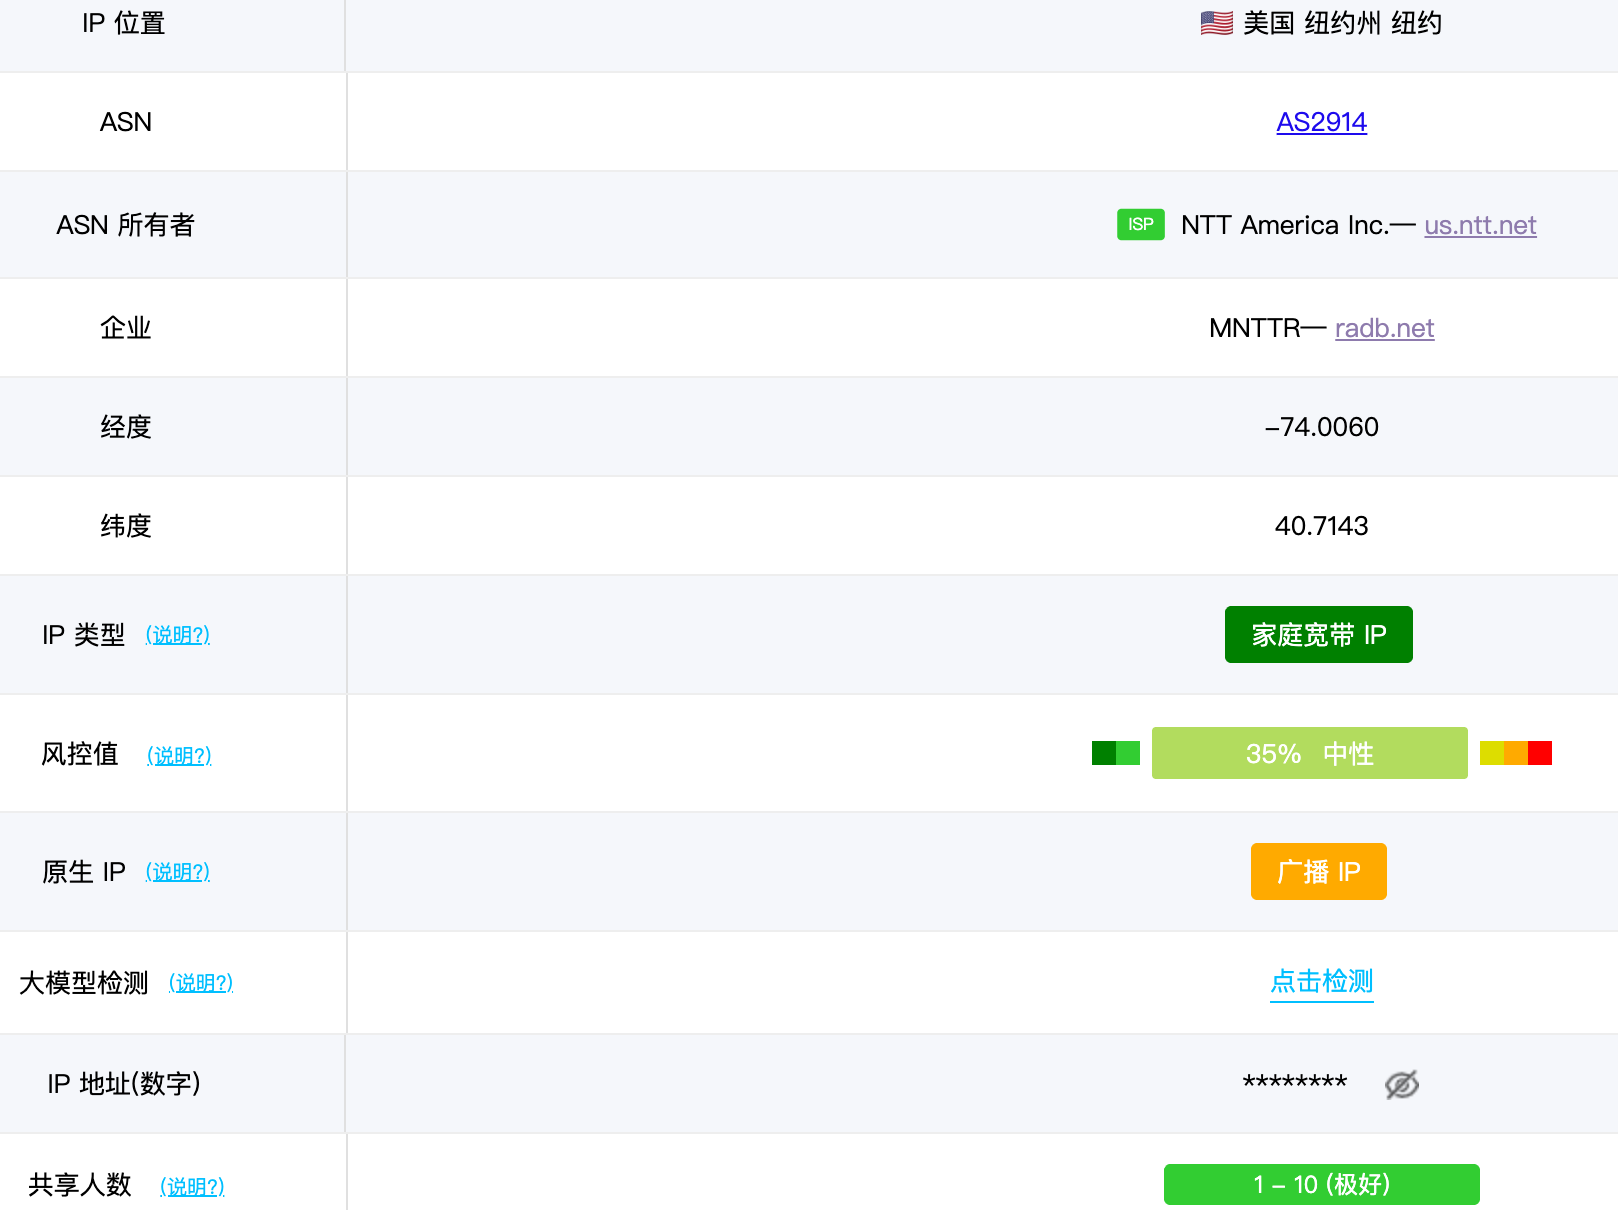Open the AS2914 ASN link
The height and width of the screenshot is (1210, 1618).
pos(1321,122)
